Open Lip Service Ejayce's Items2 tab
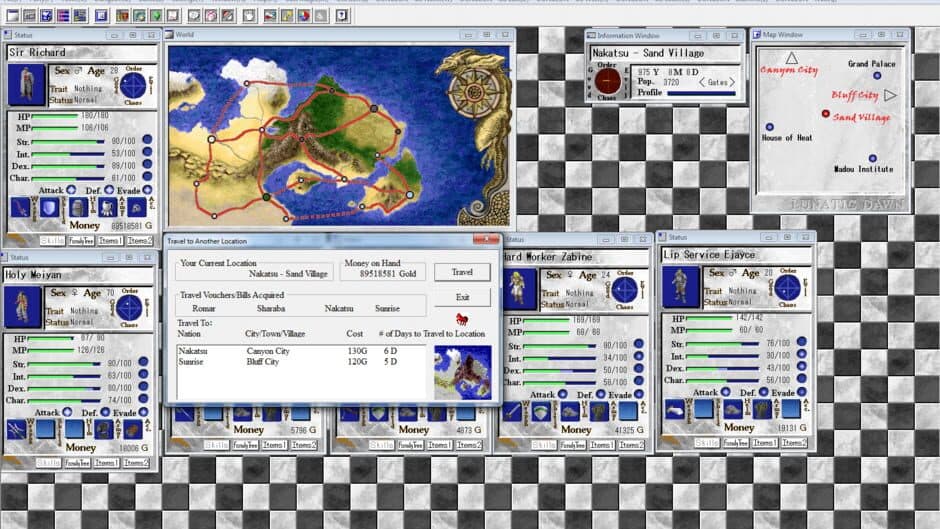The height and width of the screenshot is (529, 940). click(794, 443)
